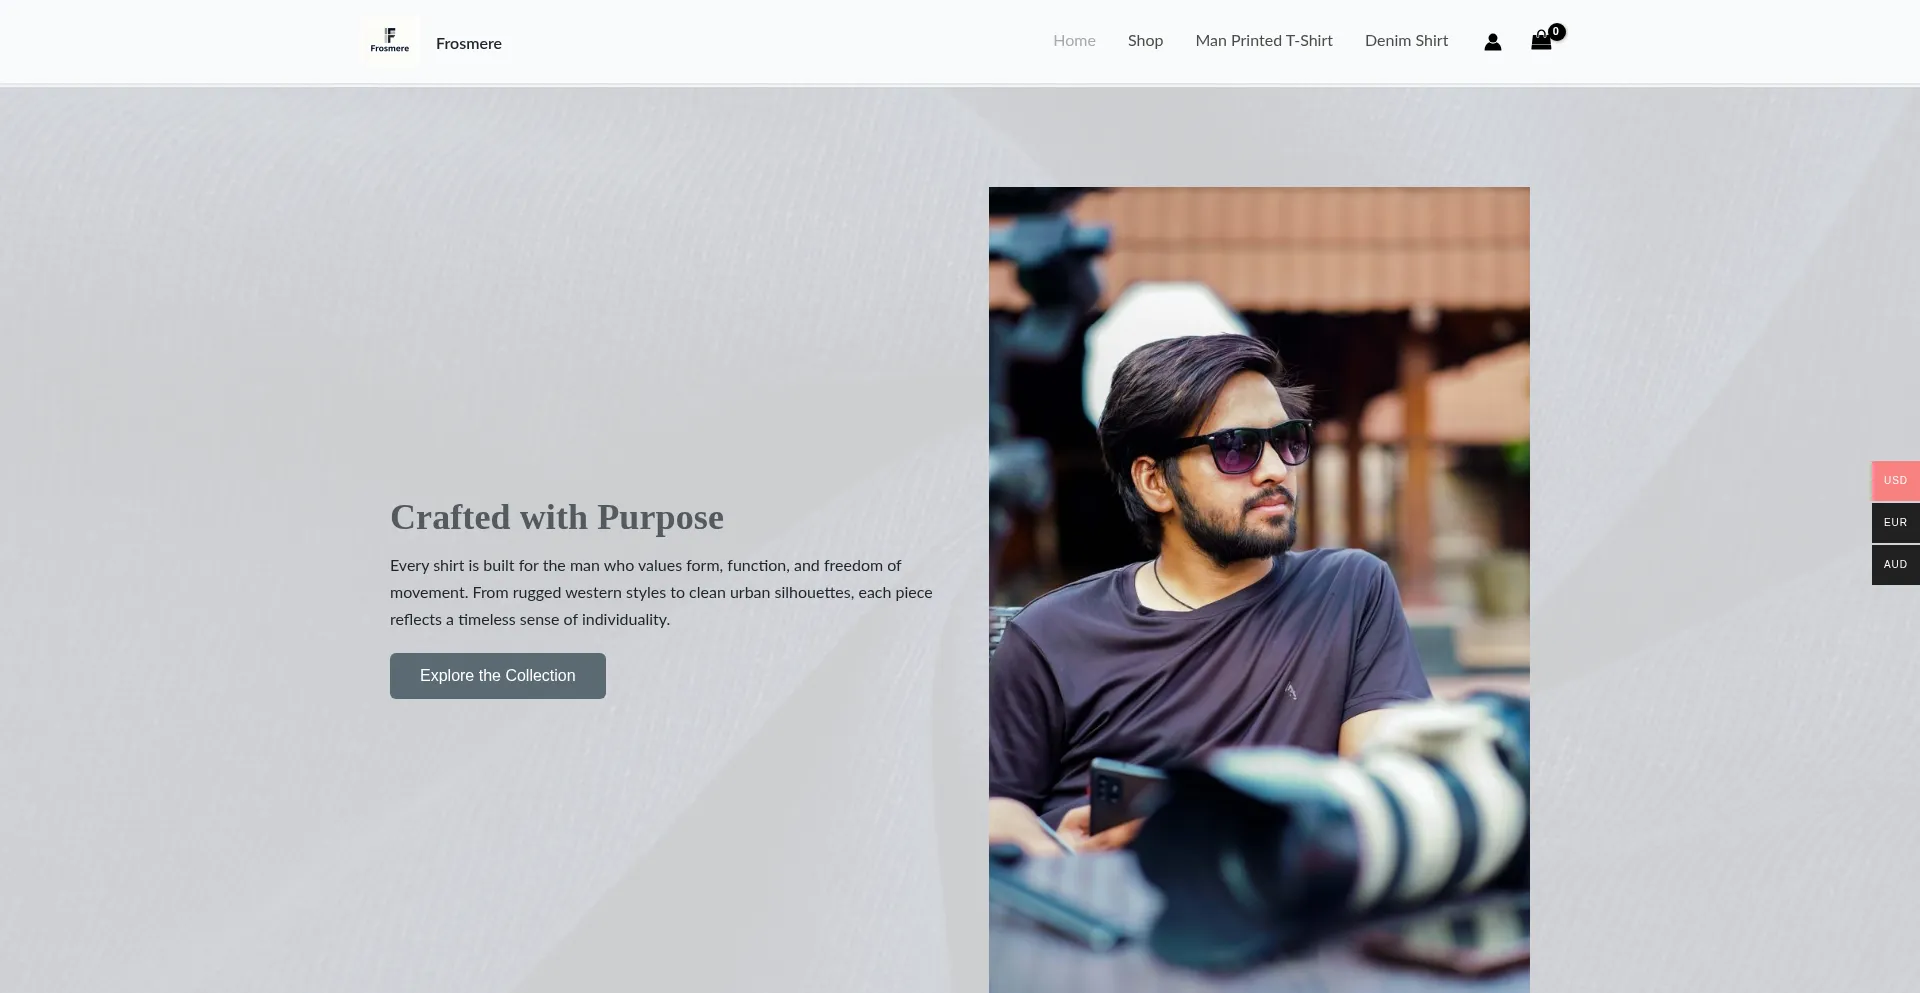Click the Frosmere logo image
Image resolution: width=1920 pixels, height=993 pixels.
tap(390, 41)
